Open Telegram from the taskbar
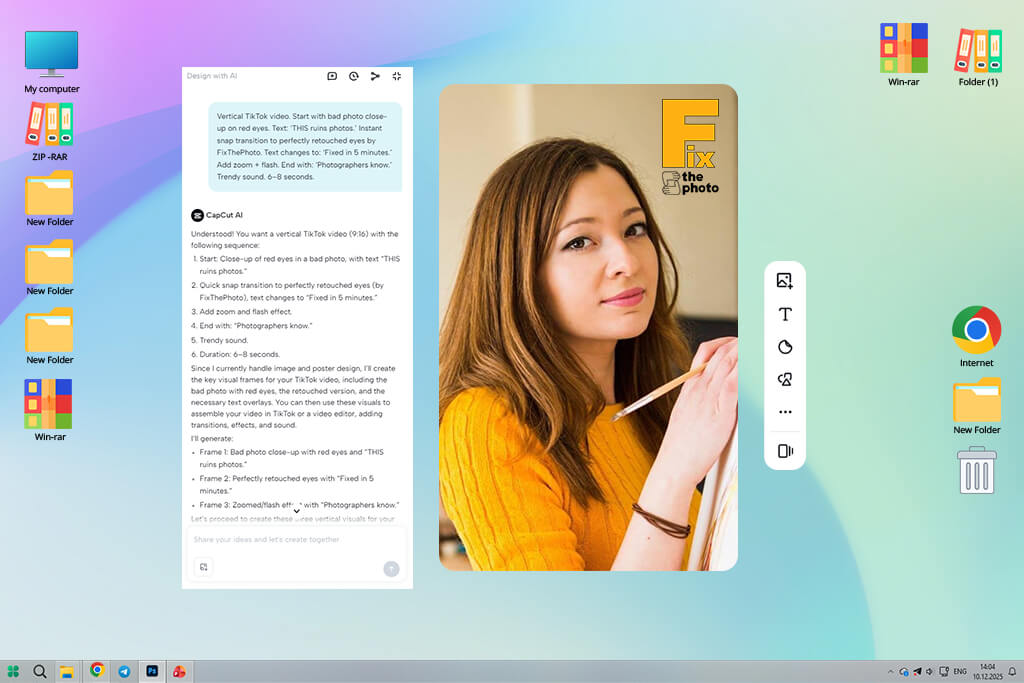Screen dimensions: 1024x683 click(x=124, y=671)
